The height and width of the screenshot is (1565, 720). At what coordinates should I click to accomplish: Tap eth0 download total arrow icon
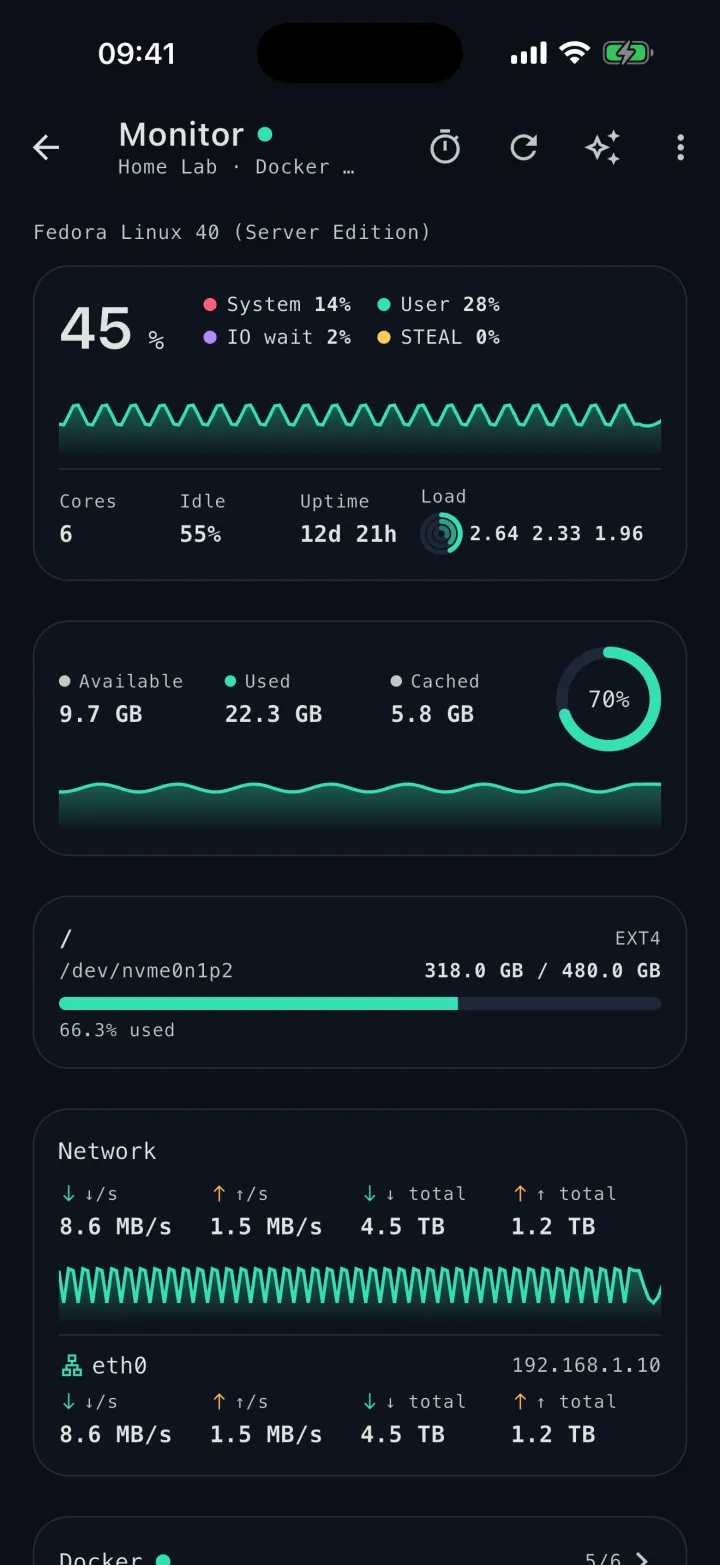click(370, 1401)
